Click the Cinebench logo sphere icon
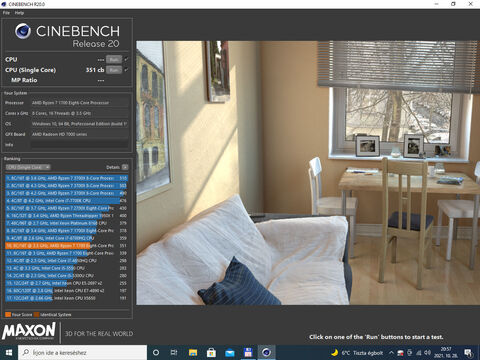 [23, 31]
